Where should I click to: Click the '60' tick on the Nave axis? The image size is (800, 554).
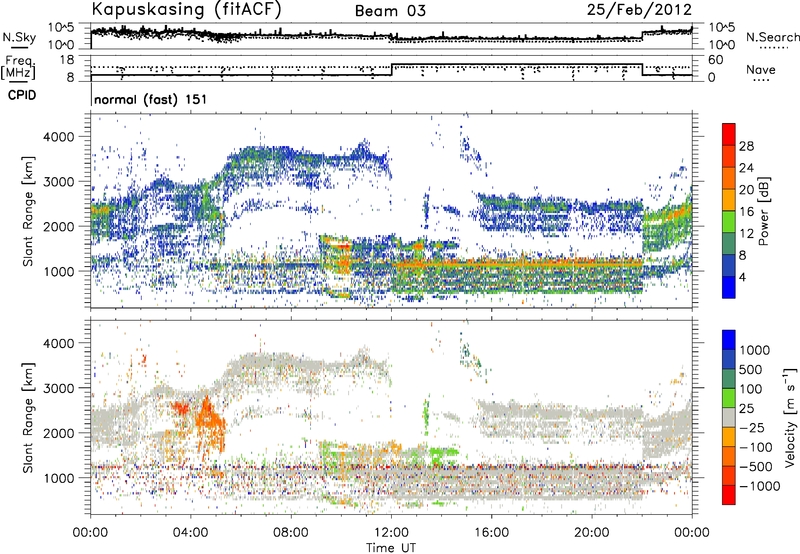716,60
